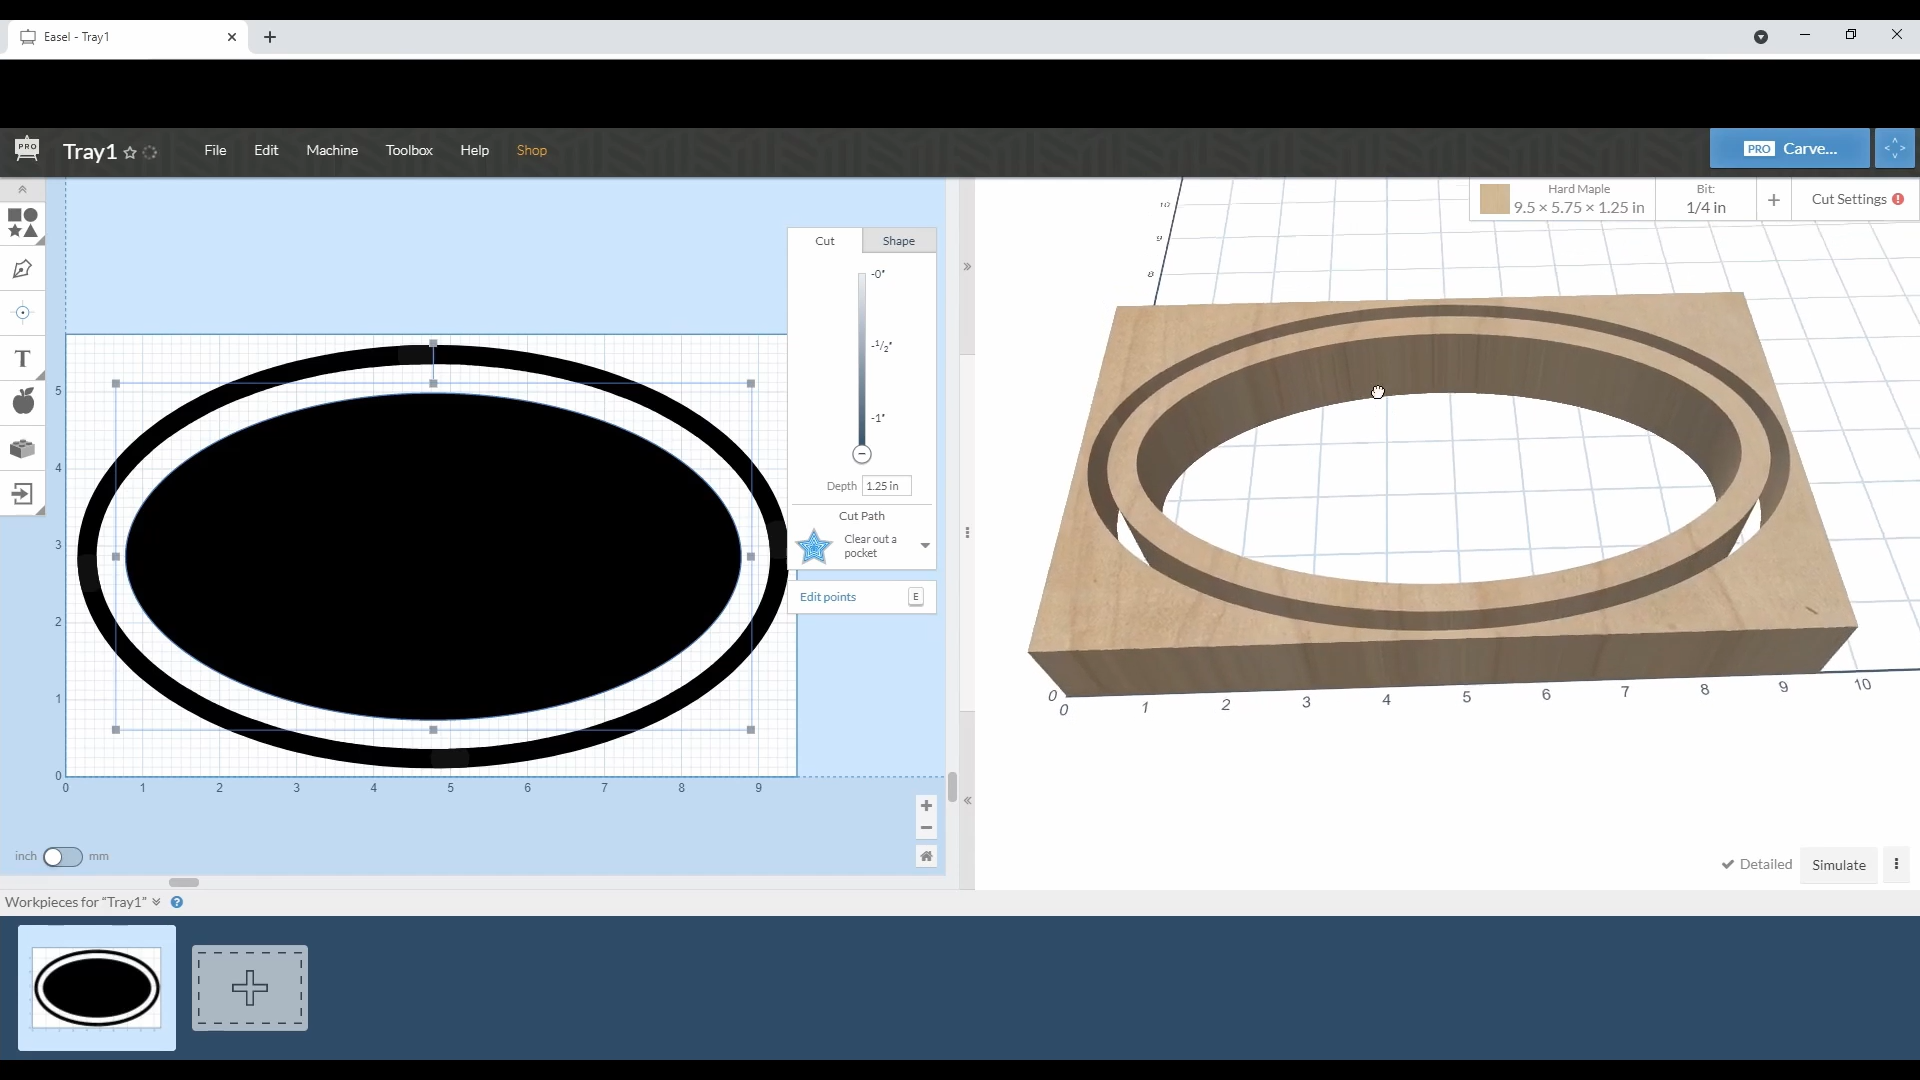Switch to the Shape tab
The width and height of the screenshot is (1920, 1080).
(899, 240)
